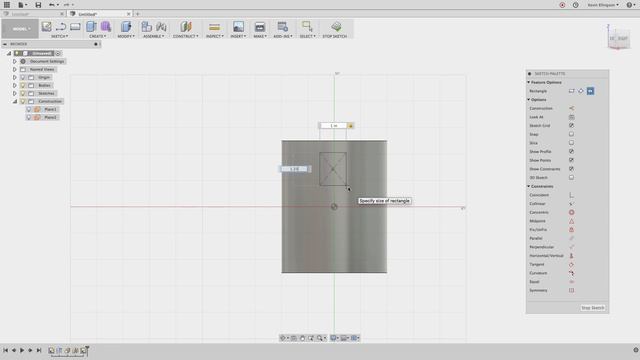
Task: Click the Midpoint constraint icon
Action: pos(571,221)
